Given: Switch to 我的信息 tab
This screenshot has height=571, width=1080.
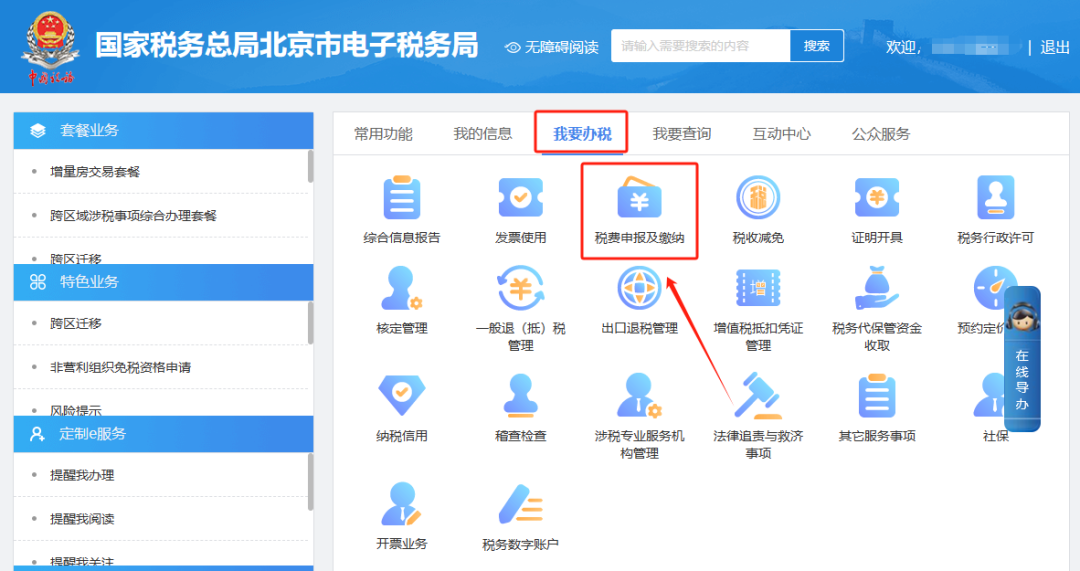Looking at the screenshot, I should pyautogui.click(x=482, y=134).
